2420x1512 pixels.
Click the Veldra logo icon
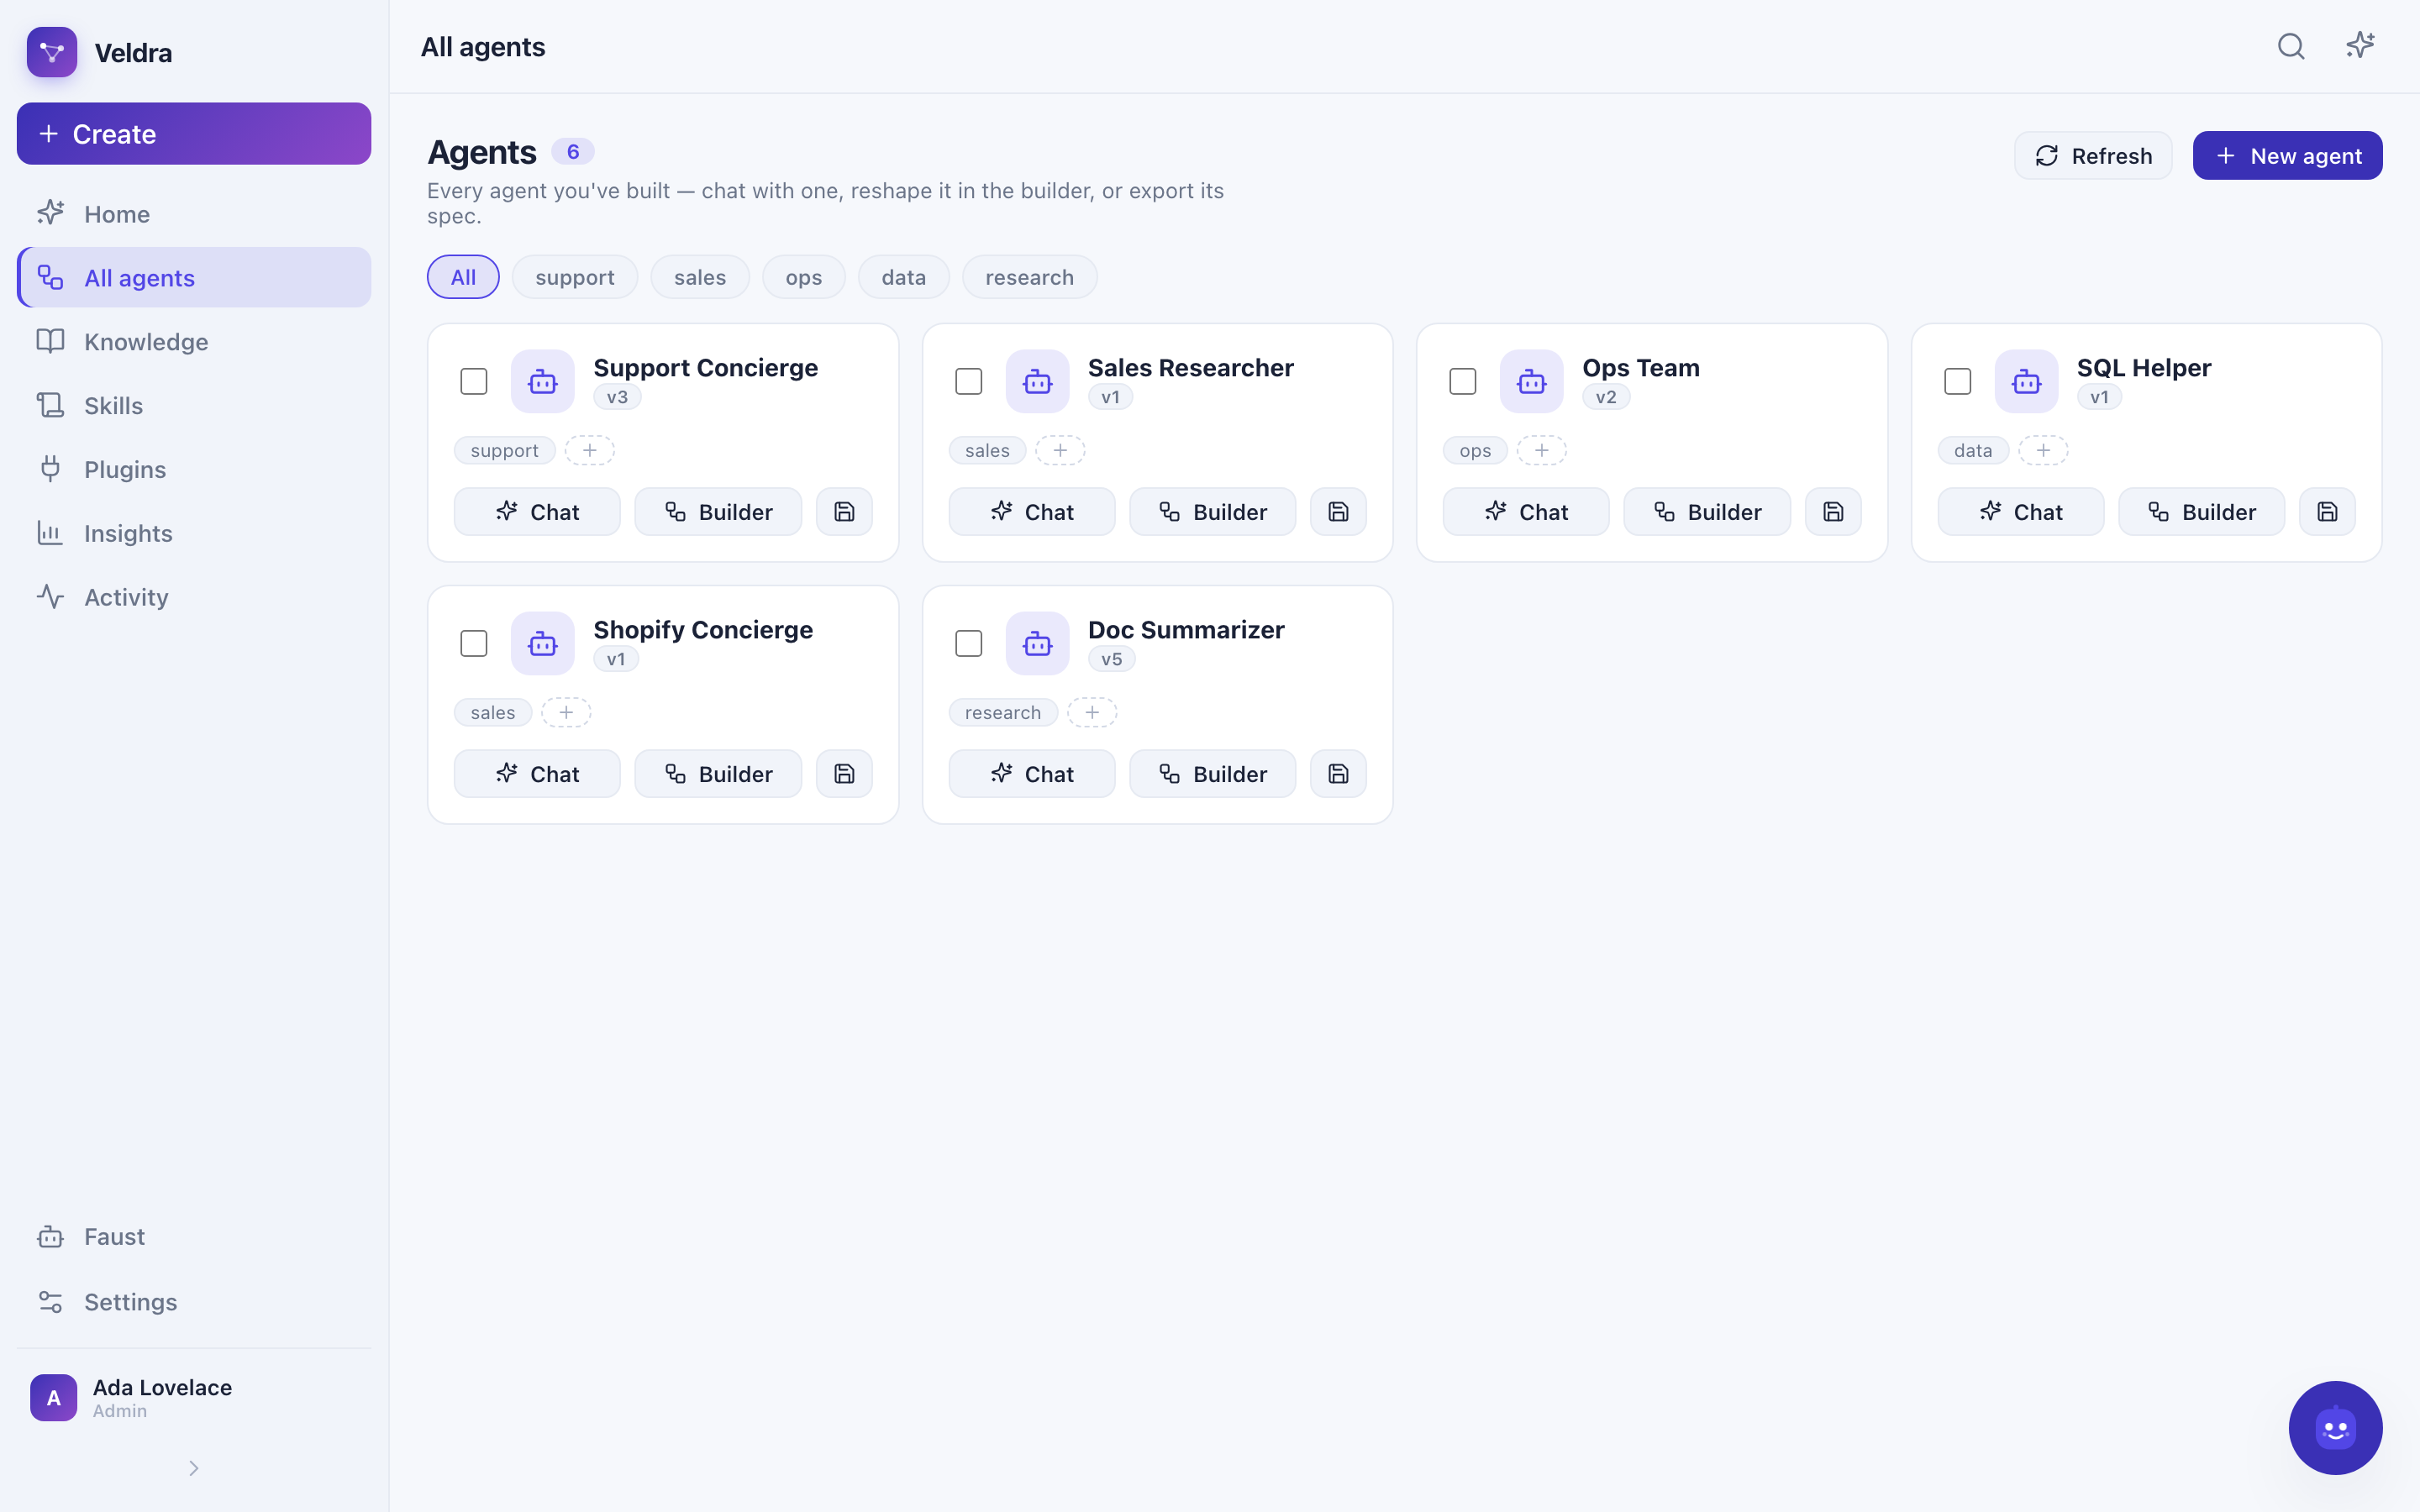coord(52,52)
